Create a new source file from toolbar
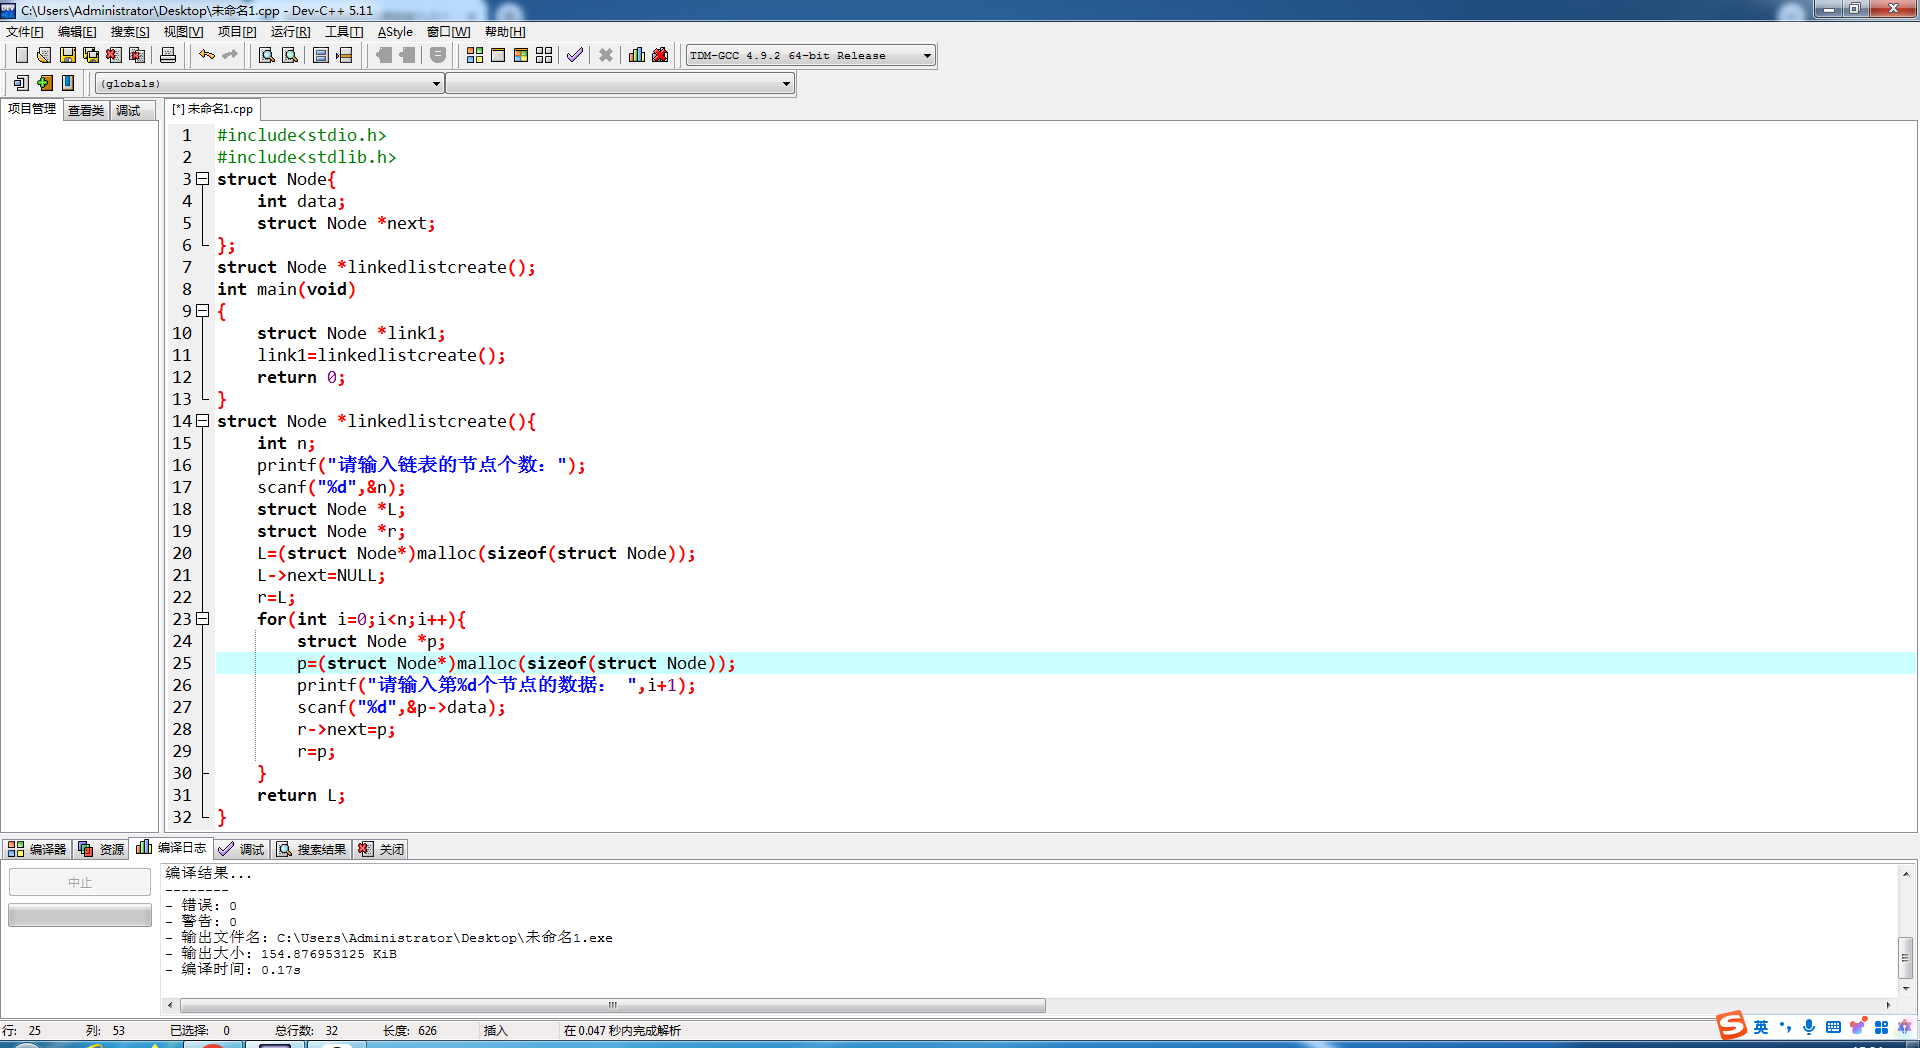The height and width of the screenshot is (1048, 1920). point(21,55)
